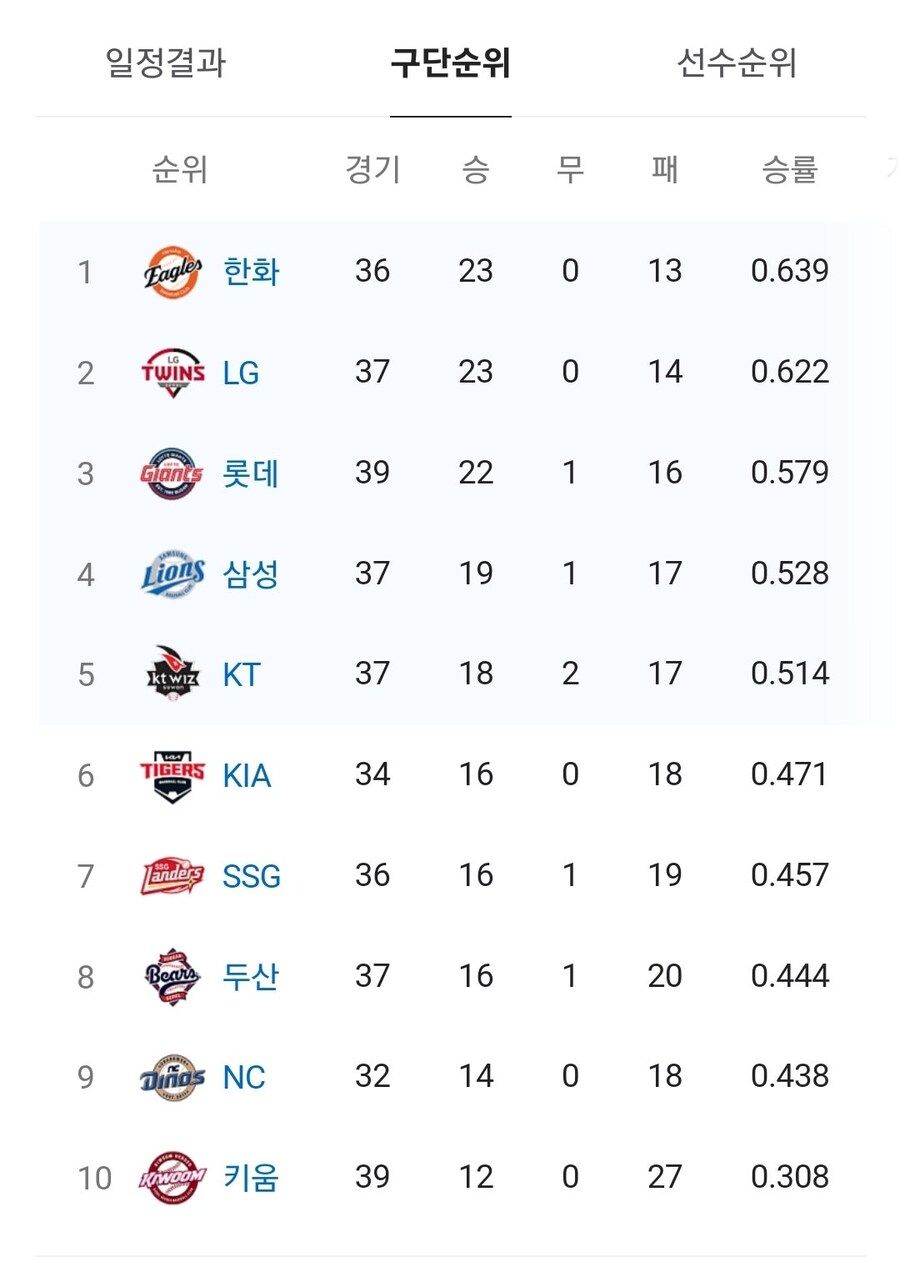Open the 키움 team name link
The width and height of the screenshot is (900, 1262).
[251, 1179]
